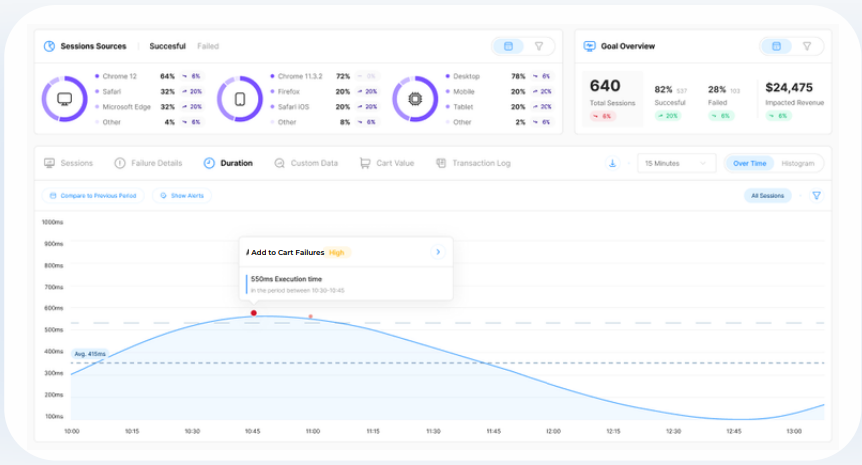Click the desktop monitor donut chart icon
Screen dimensions: 862x465
pos(65,99)
